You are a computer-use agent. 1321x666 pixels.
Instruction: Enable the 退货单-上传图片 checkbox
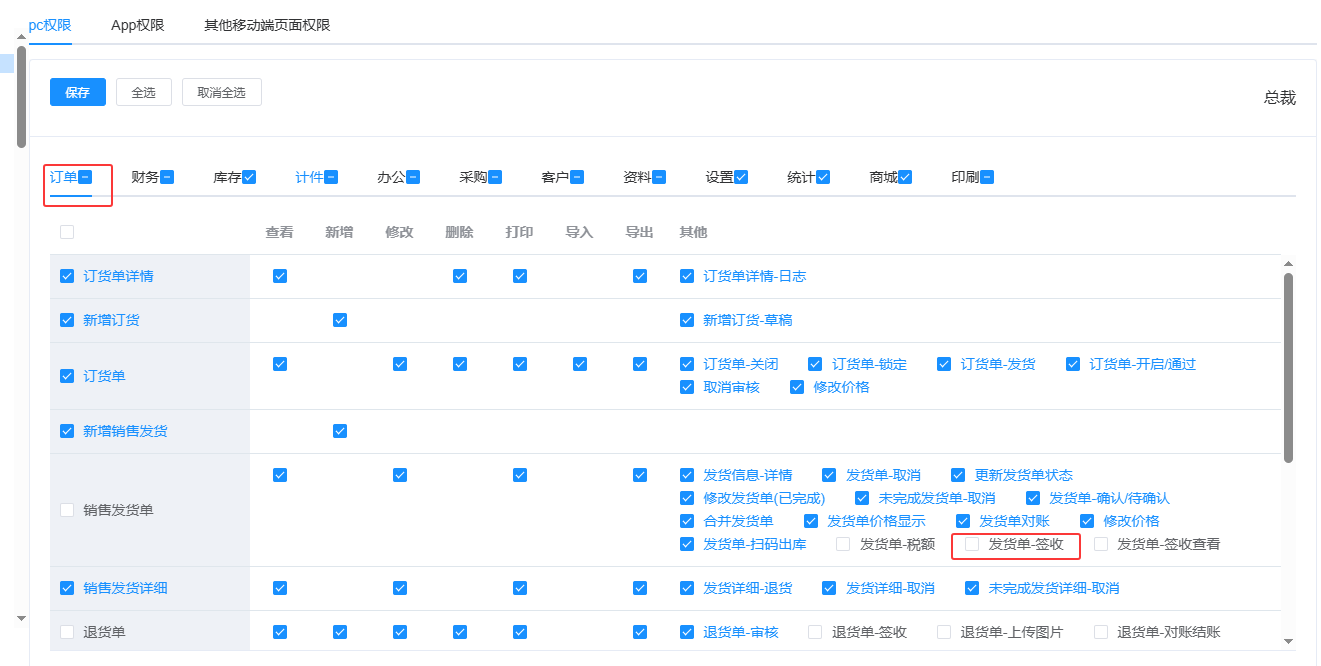[x=944, y=632]
